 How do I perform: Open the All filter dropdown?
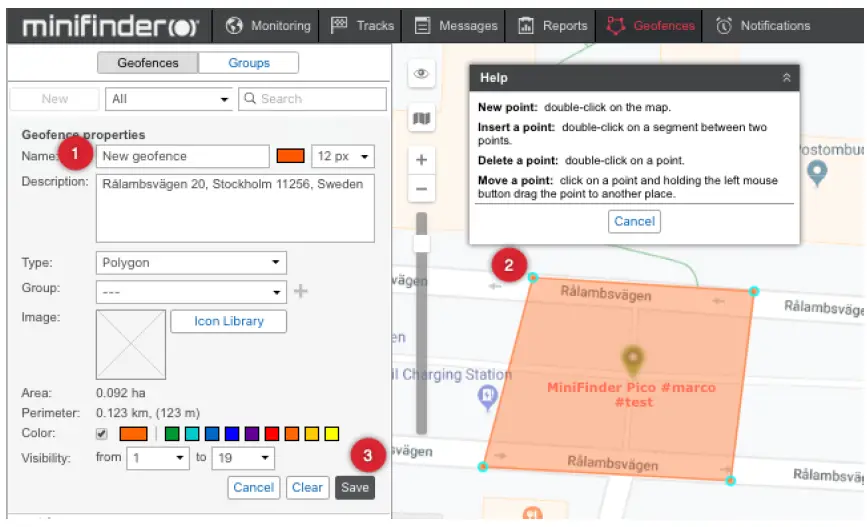point(169,99)
